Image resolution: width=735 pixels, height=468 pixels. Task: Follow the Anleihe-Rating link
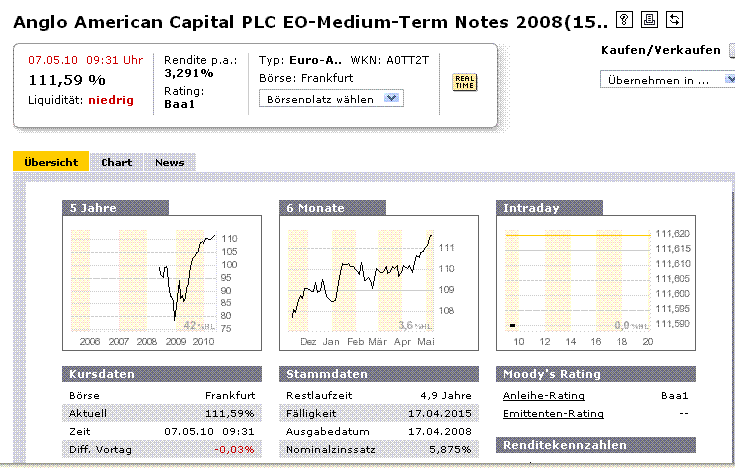530,395
